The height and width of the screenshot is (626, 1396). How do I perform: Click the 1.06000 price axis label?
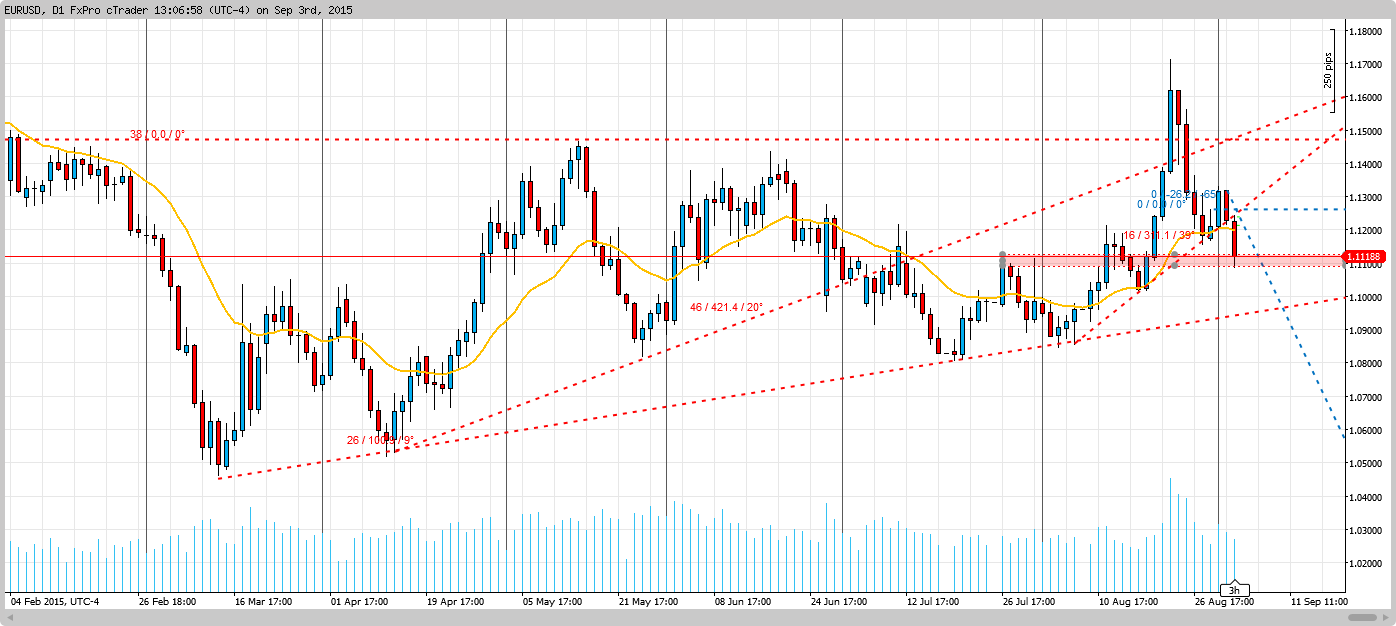pyautogui.click(x=1365, y=431)
